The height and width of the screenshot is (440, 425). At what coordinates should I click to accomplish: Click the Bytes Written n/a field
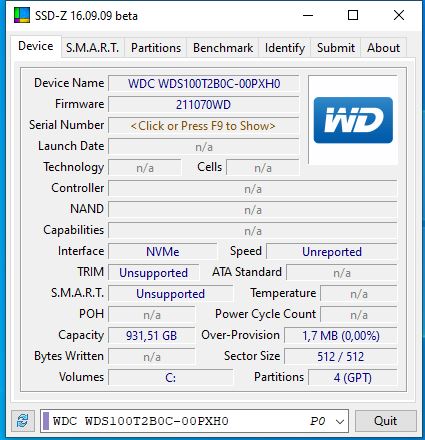(x=152, y=357)
